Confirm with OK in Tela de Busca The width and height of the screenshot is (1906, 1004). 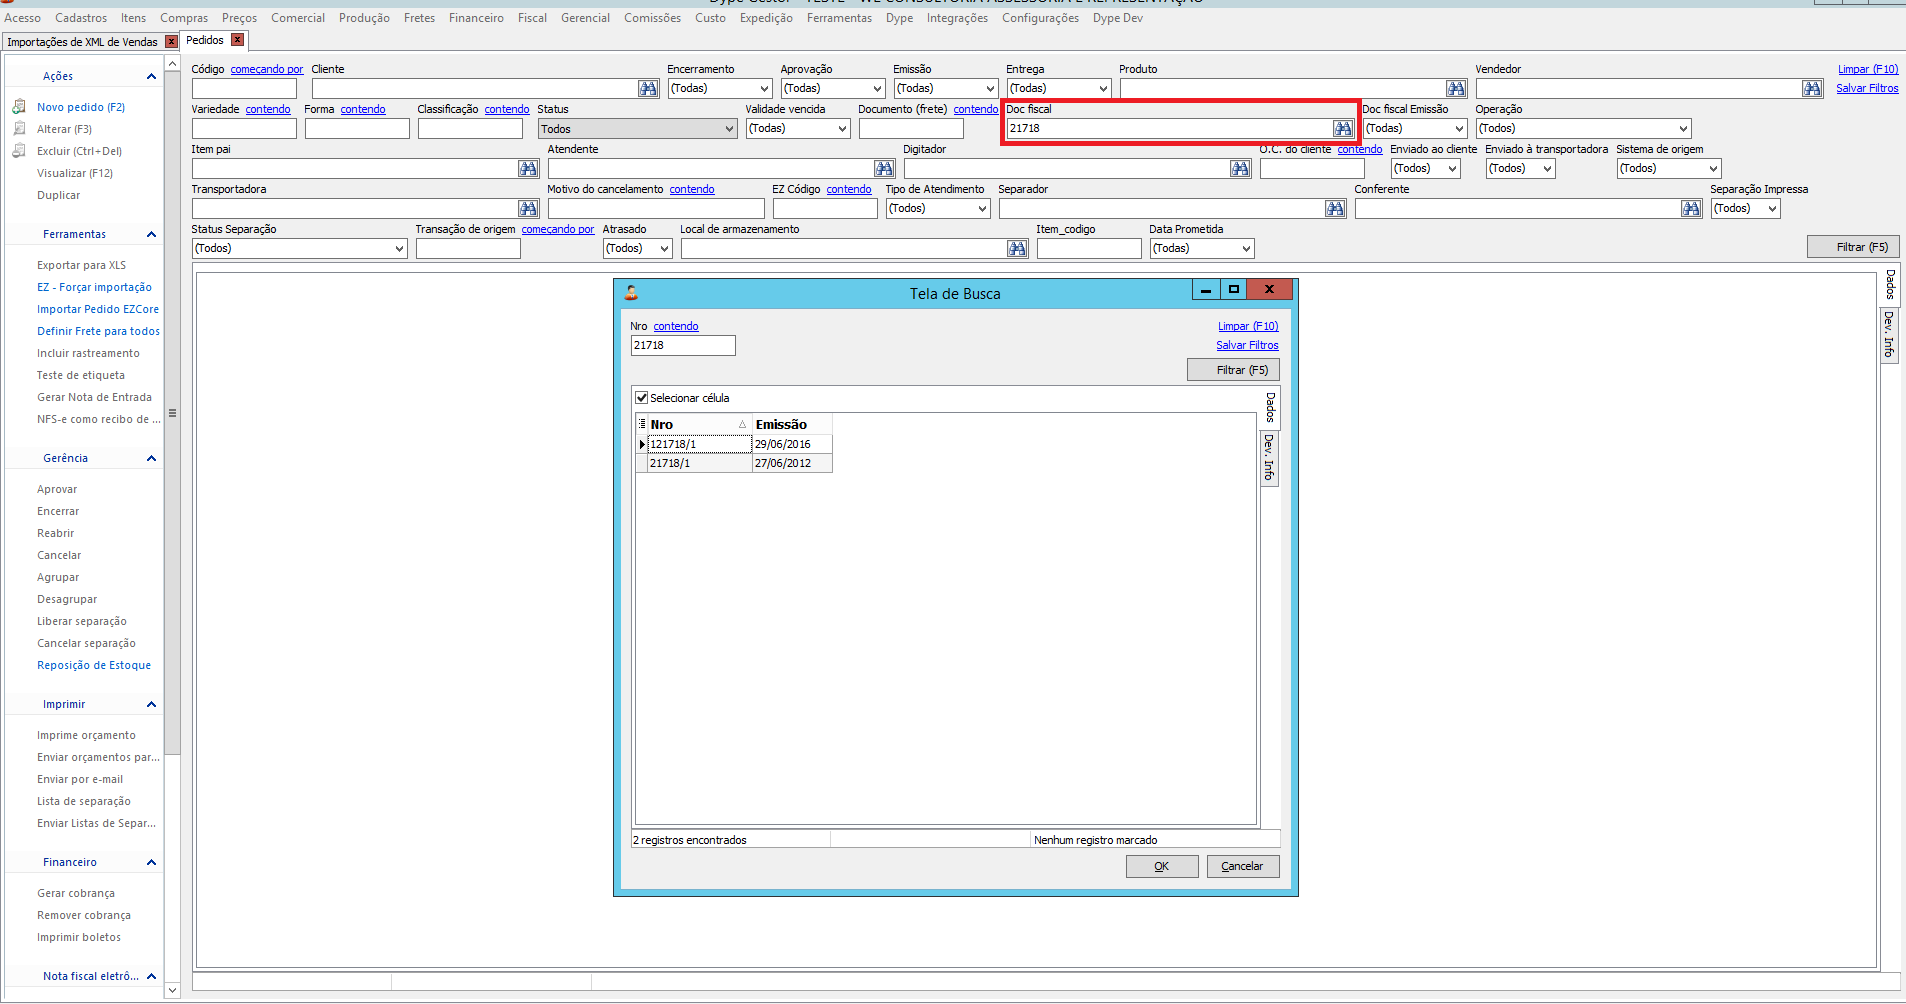[x=1162, y=866]
